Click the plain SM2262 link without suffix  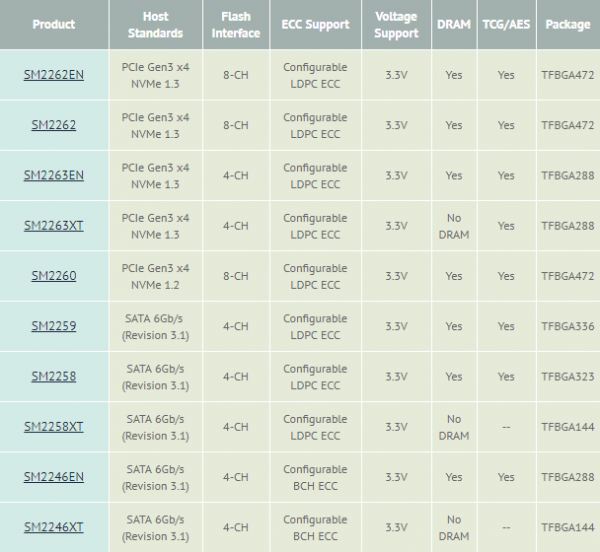click(x=54, y=125)
